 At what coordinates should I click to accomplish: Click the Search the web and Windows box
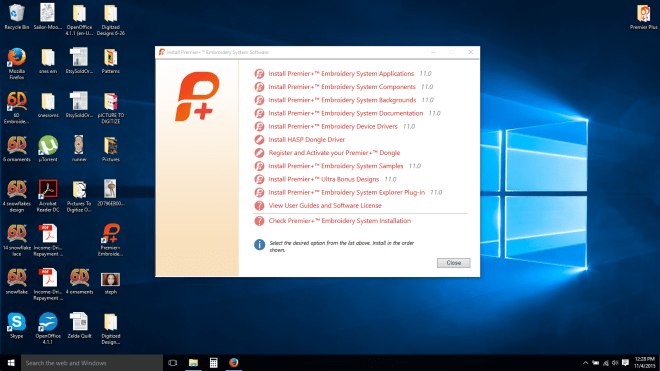click(x=92, y=363)
